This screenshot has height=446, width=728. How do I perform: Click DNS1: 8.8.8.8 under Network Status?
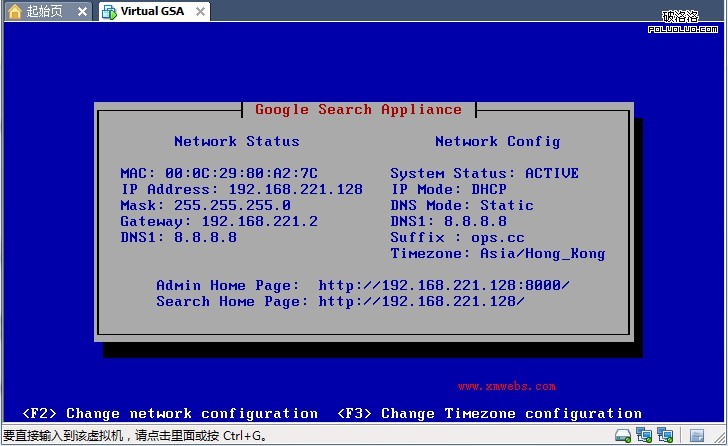(x=178, y=237)
